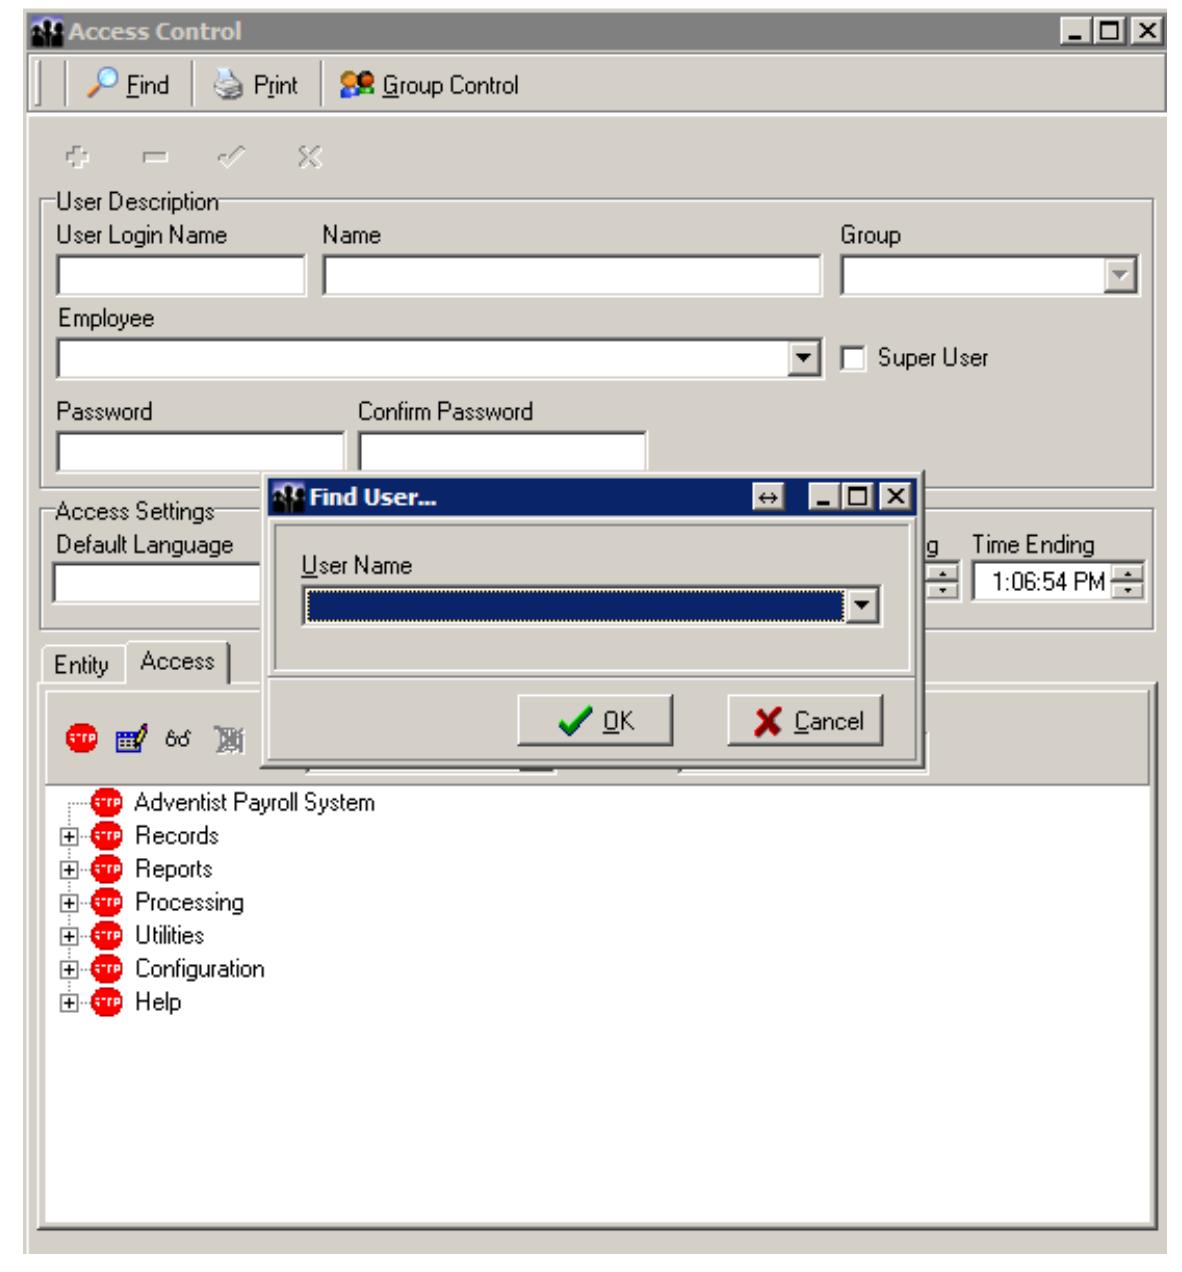This screenshot has height=1272, width=1182.
Task: Select the Processing tree item
Action: (189, 902)
